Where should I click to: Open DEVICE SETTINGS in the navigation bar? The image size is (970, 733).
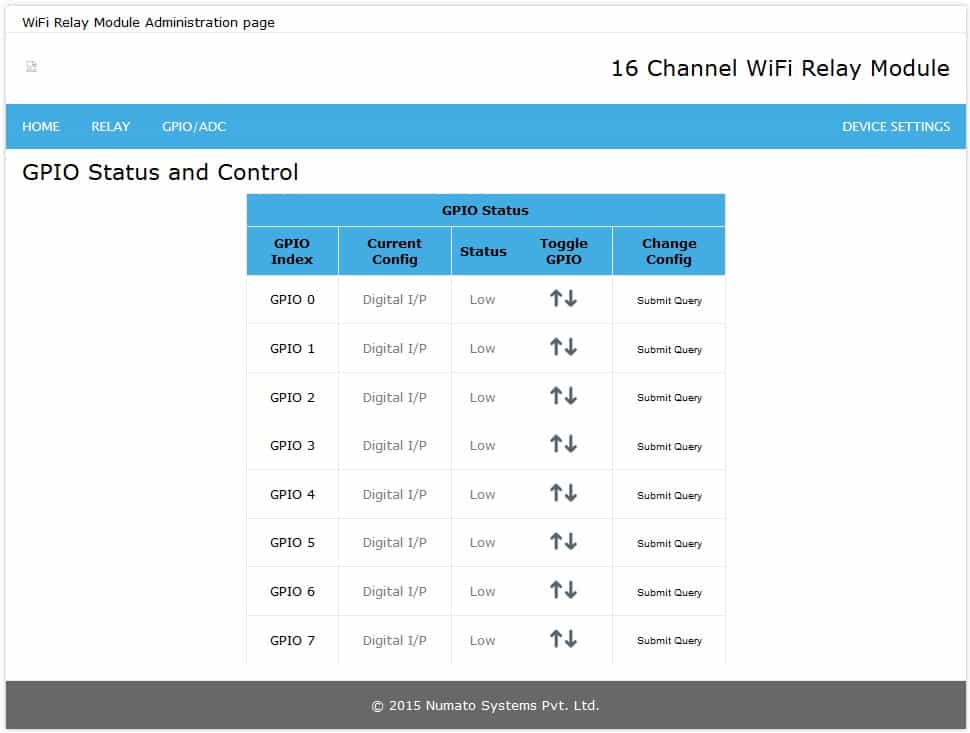tap(896, 127)
